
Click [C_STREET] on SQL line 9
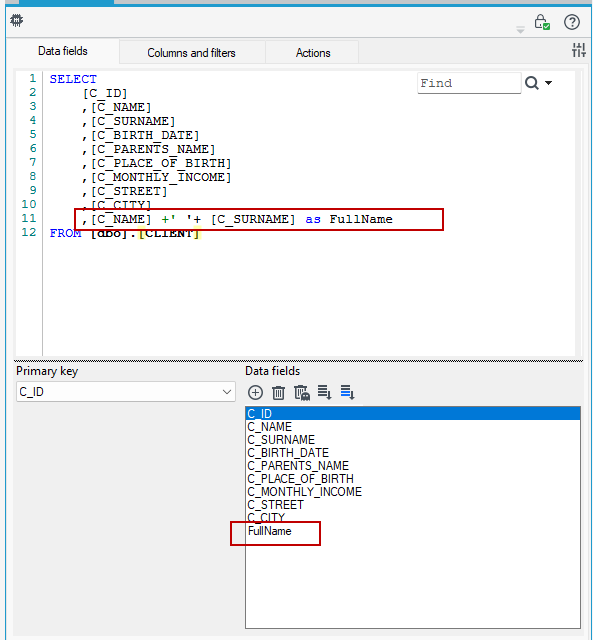[129, 191]
